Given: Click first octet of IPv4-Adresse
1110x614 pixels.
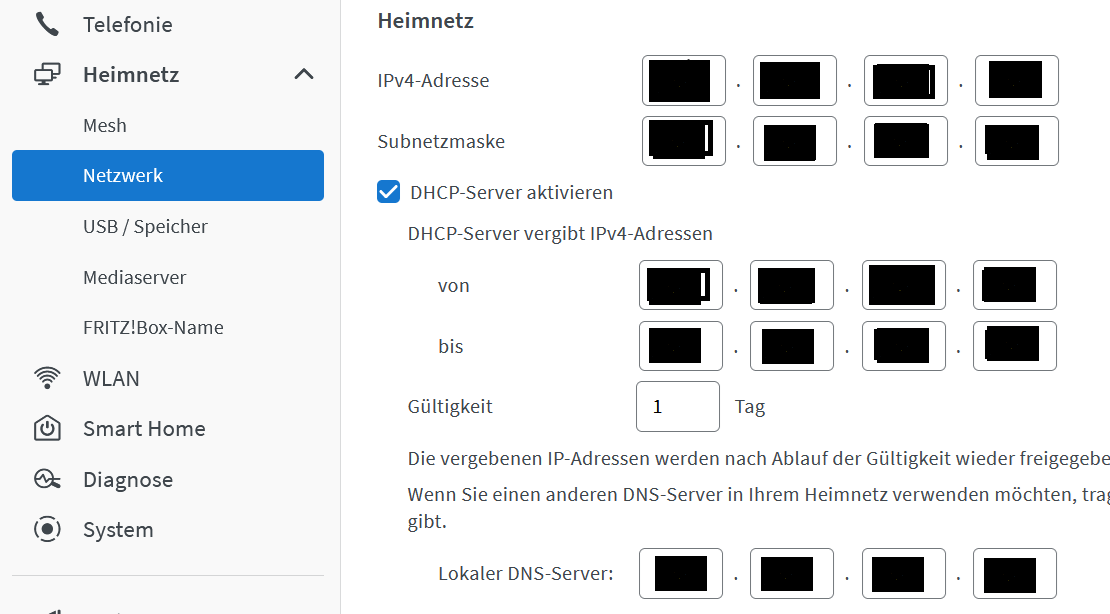Looking at the screenshot, I should click(683, 81).
